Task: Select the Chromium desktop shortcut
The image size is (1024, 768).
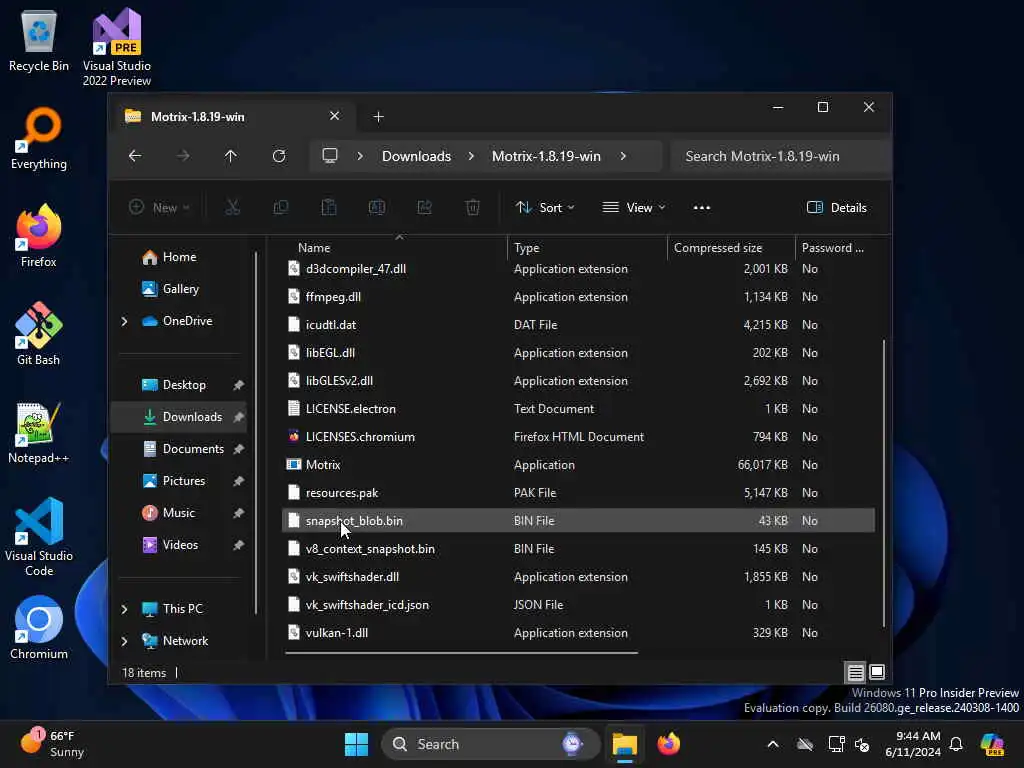Action: (39, 628)
